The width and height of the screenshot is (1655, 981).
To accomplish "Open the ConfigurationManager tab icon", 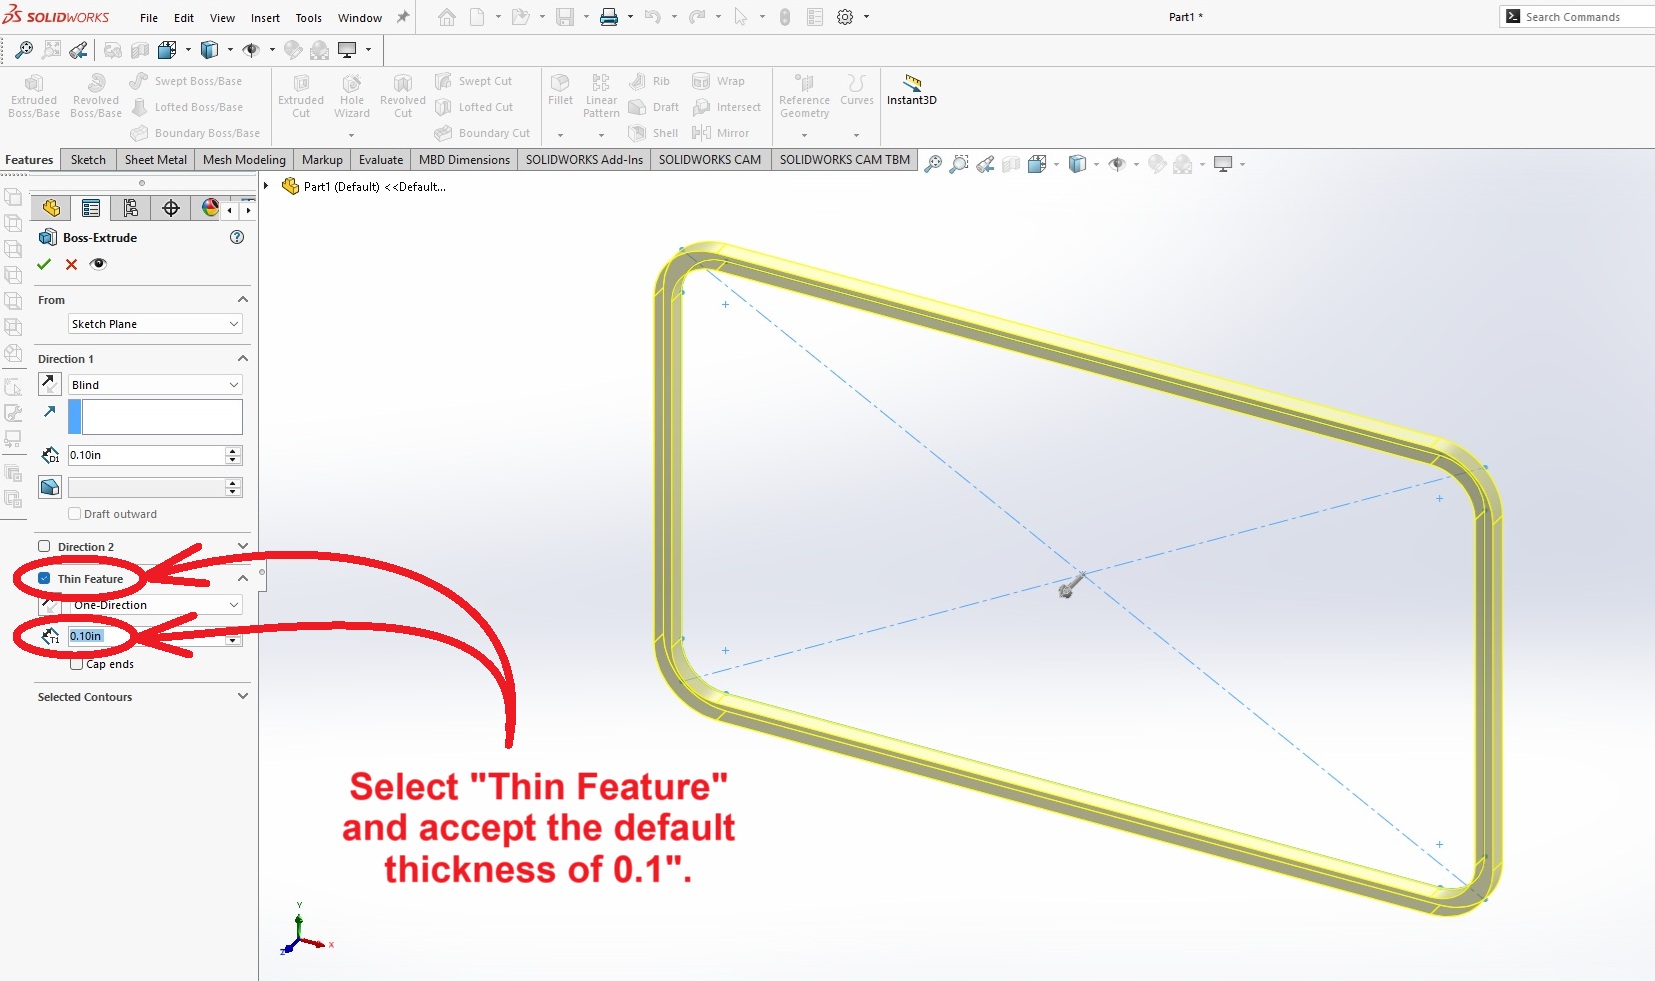I will coord(131,208).
